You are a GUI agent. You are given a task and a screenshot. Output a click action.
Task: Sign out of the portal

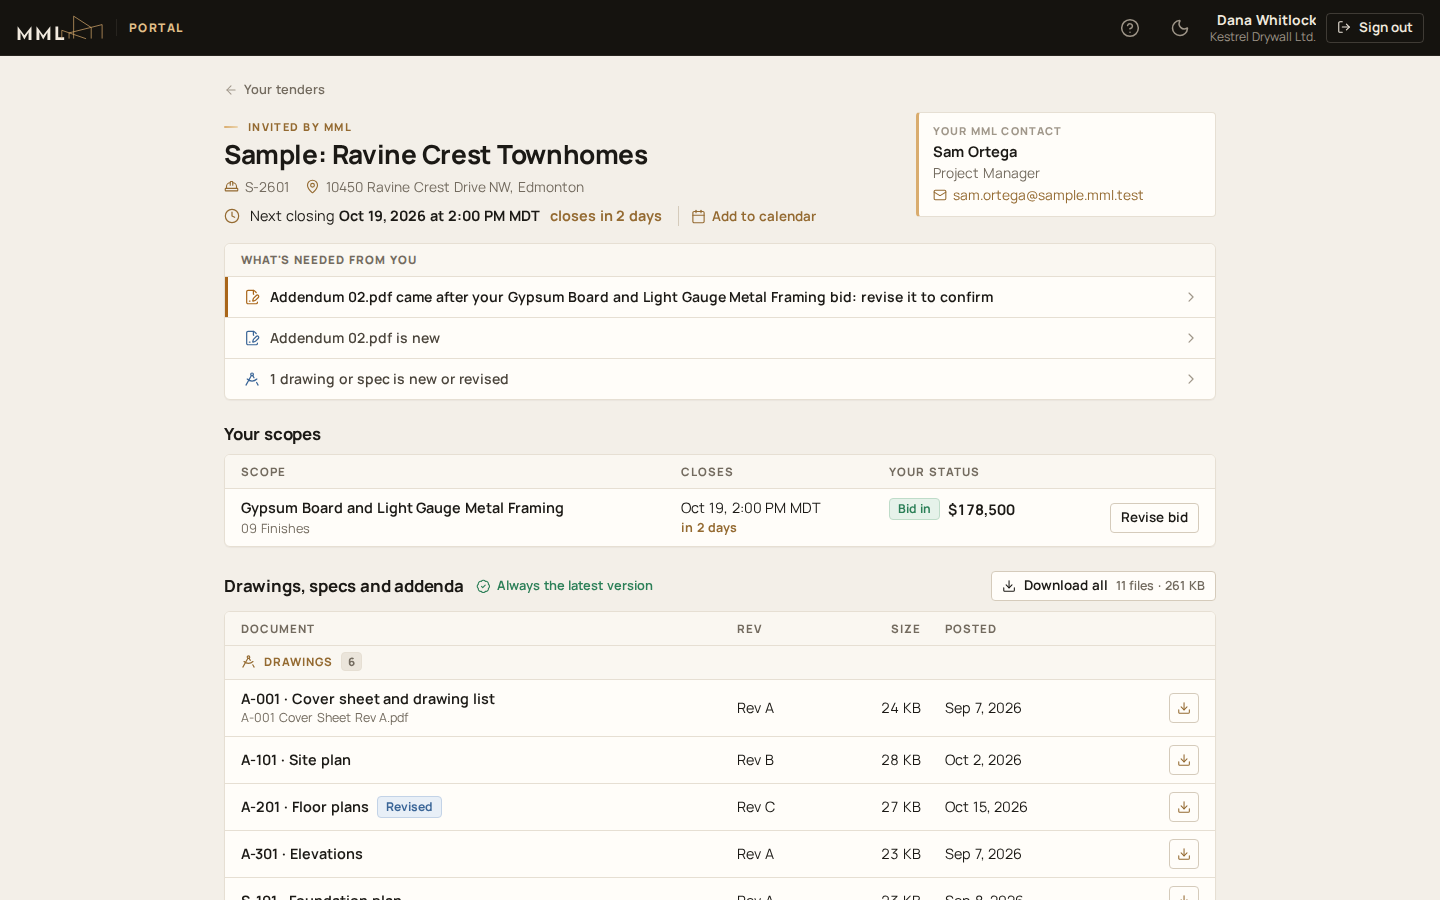click(x=1375, y=28)
